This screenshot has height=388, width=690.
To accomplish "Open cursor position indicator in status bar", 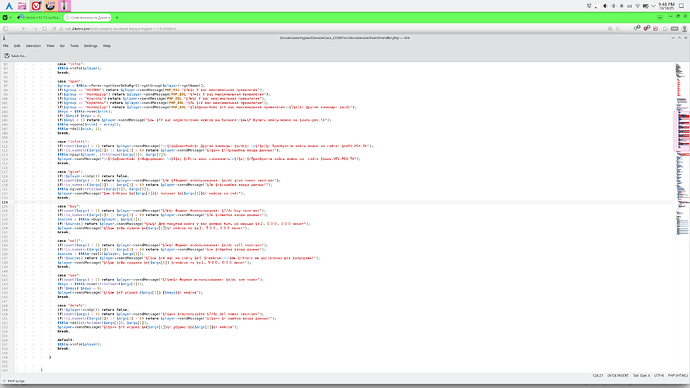I will pos(598,376).
